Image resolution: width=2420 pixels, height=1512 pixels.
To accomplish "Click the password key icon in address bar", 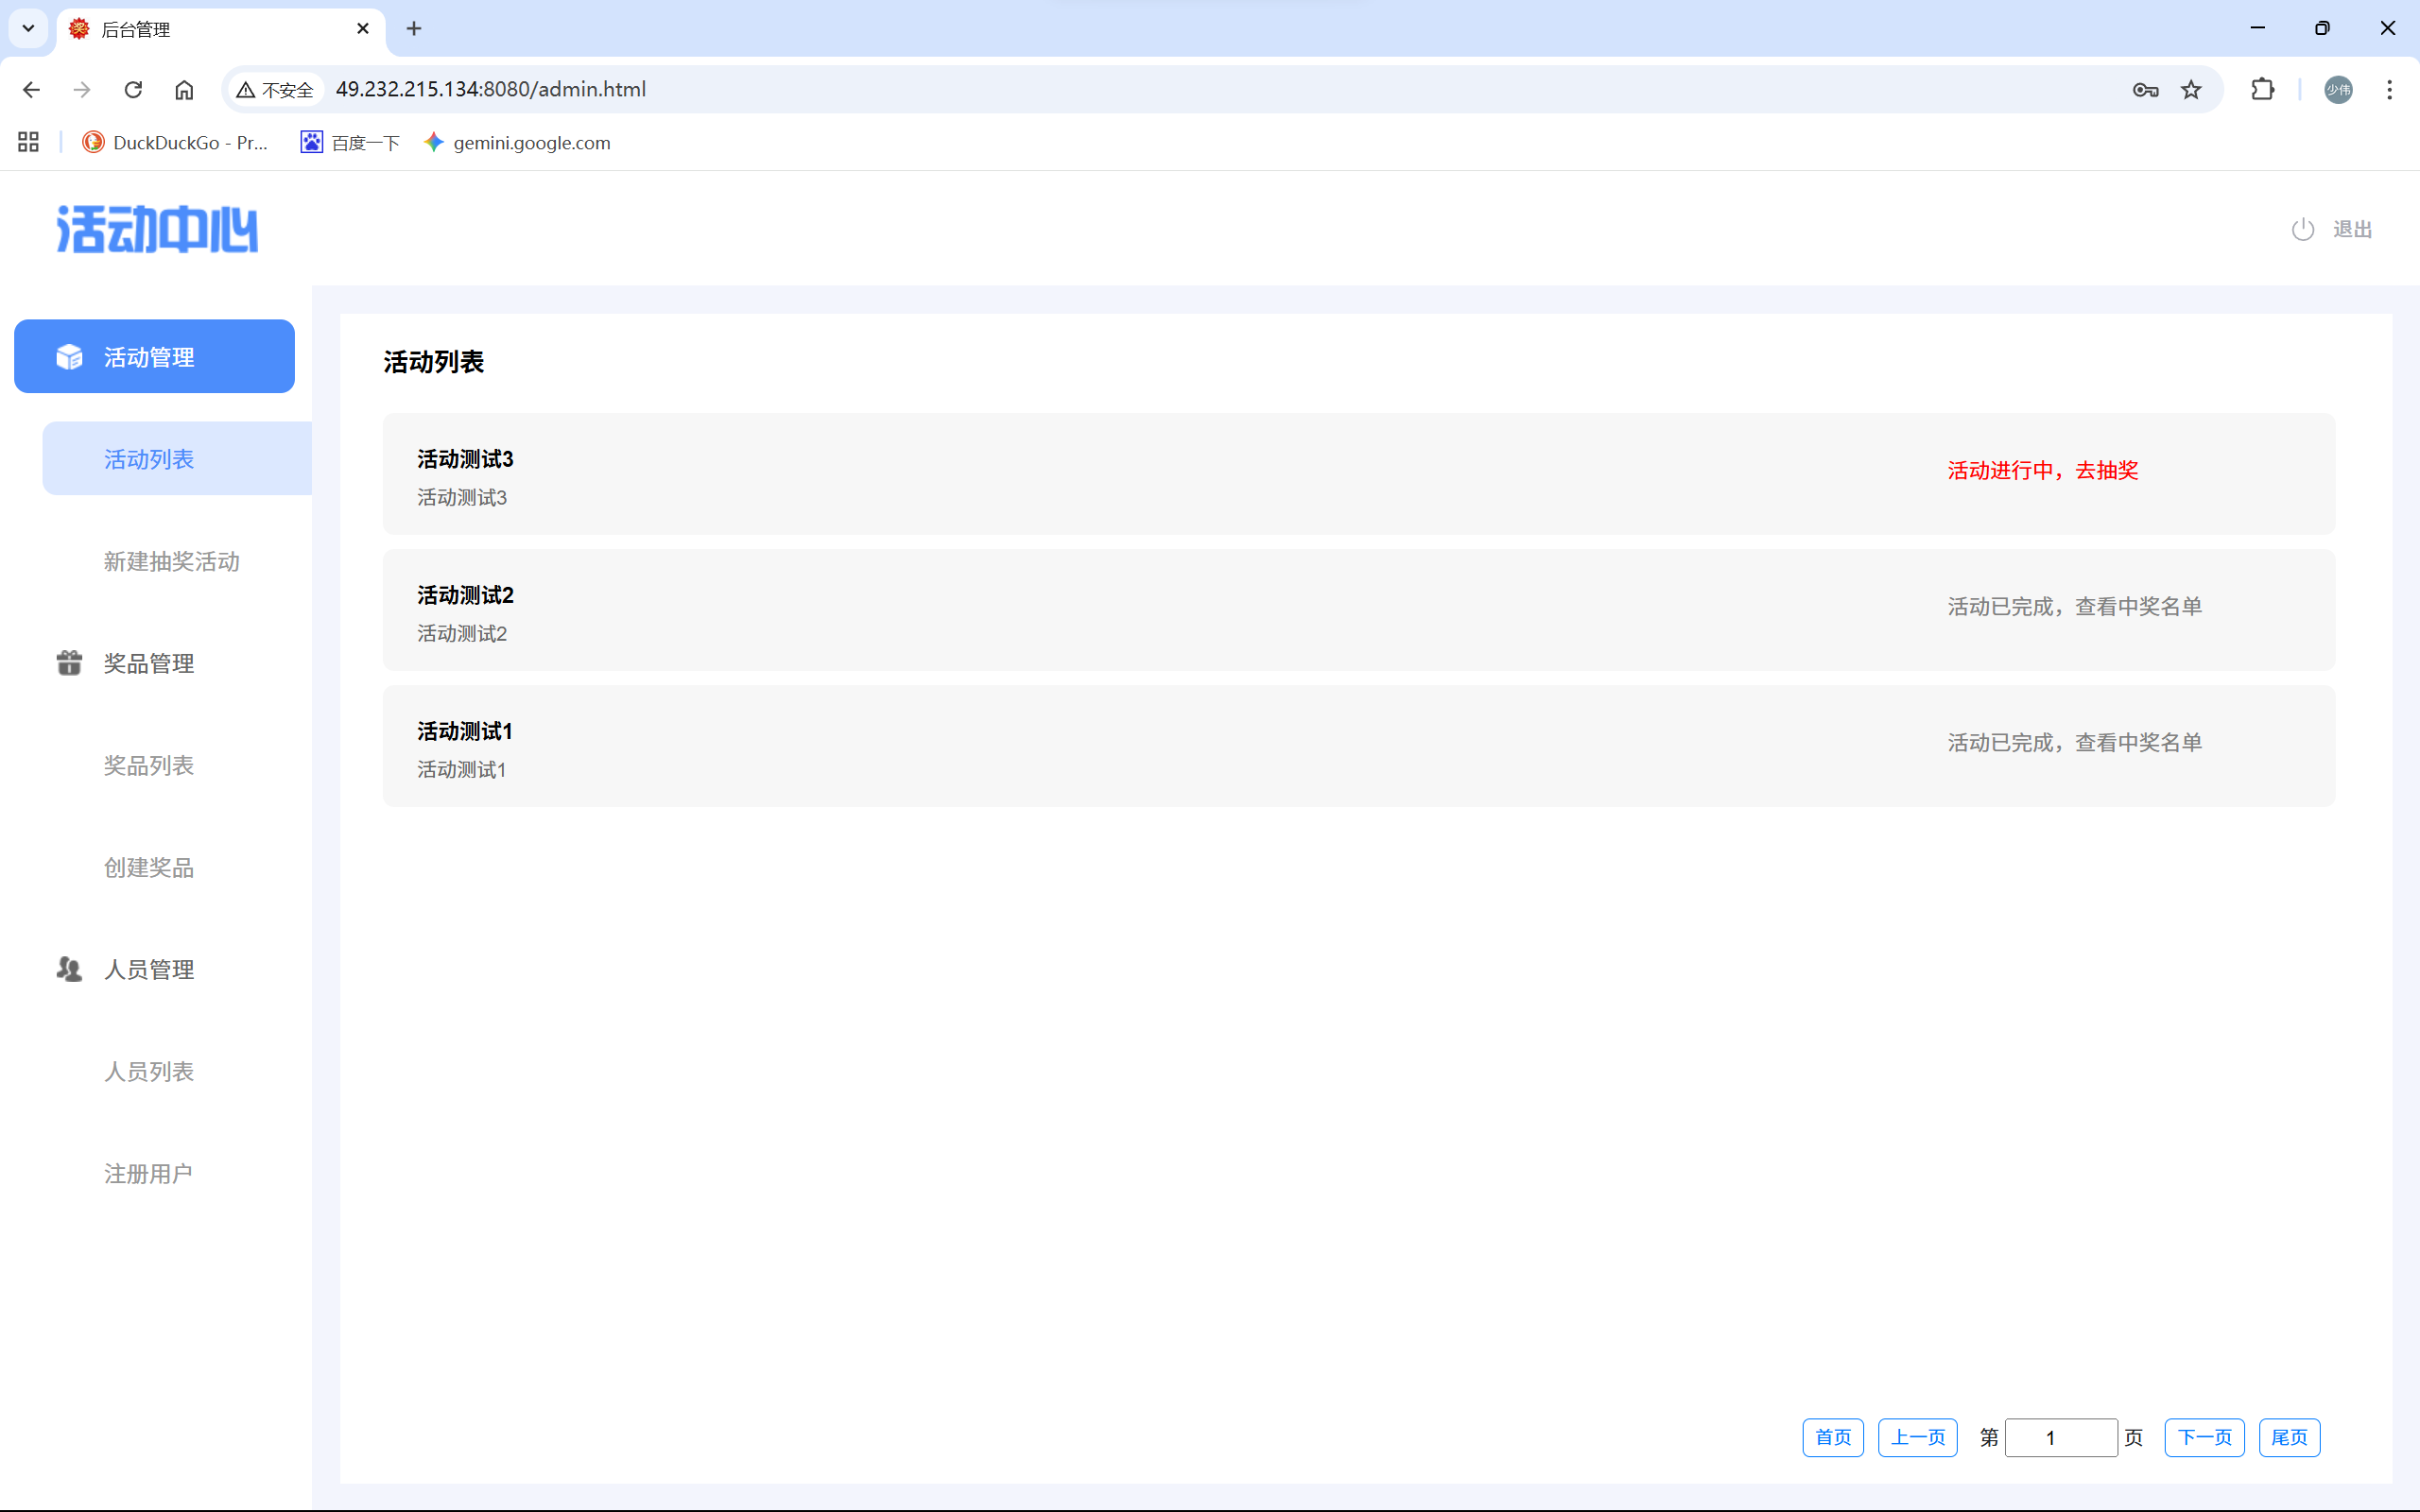I will pyautogui.click(x=2145, y=90).
